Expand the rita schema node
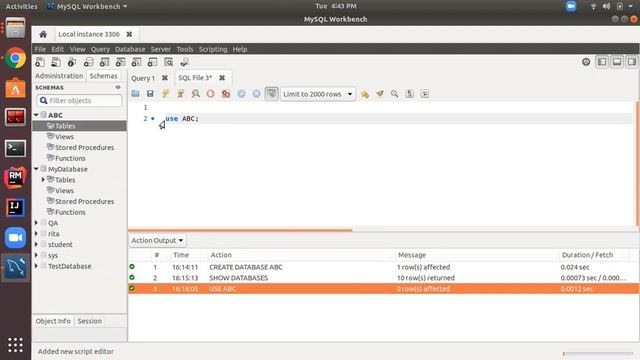Viewport: 640px width, 360px height. (36, 234)
